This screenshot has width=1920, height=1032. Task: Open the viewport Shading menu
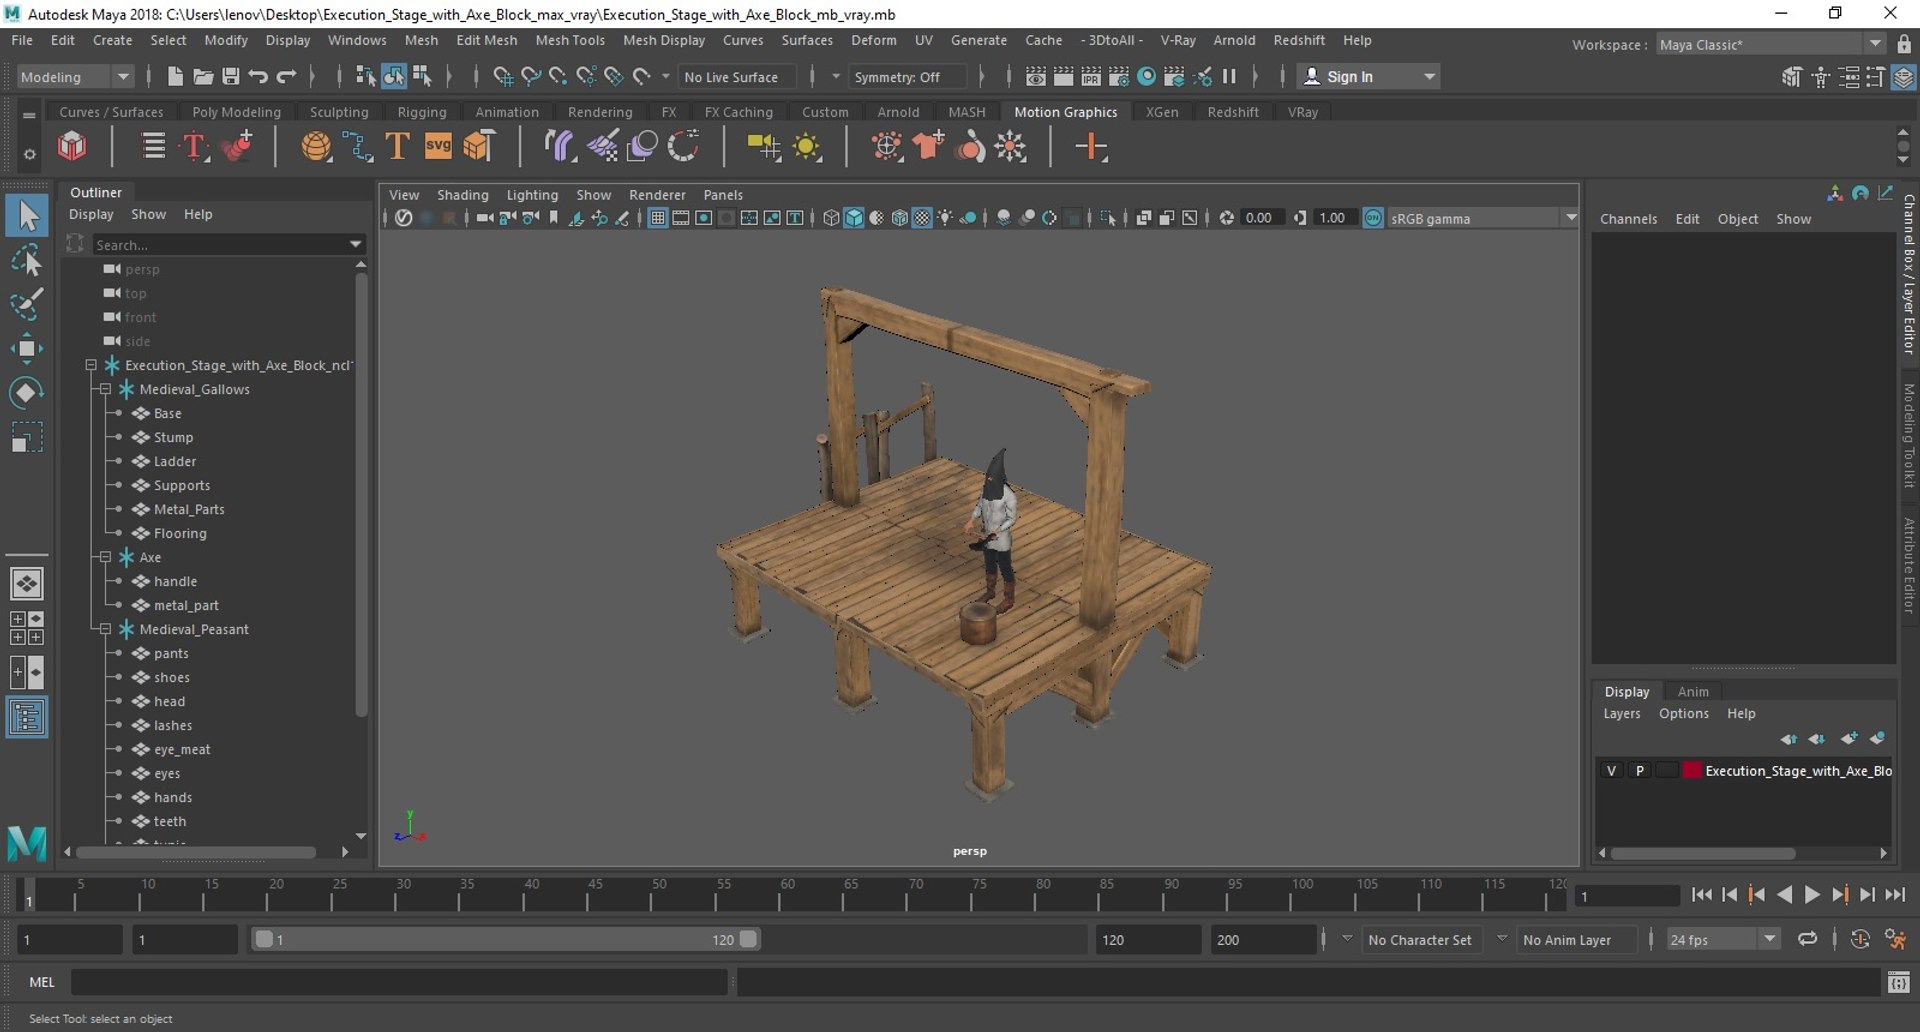462,195
